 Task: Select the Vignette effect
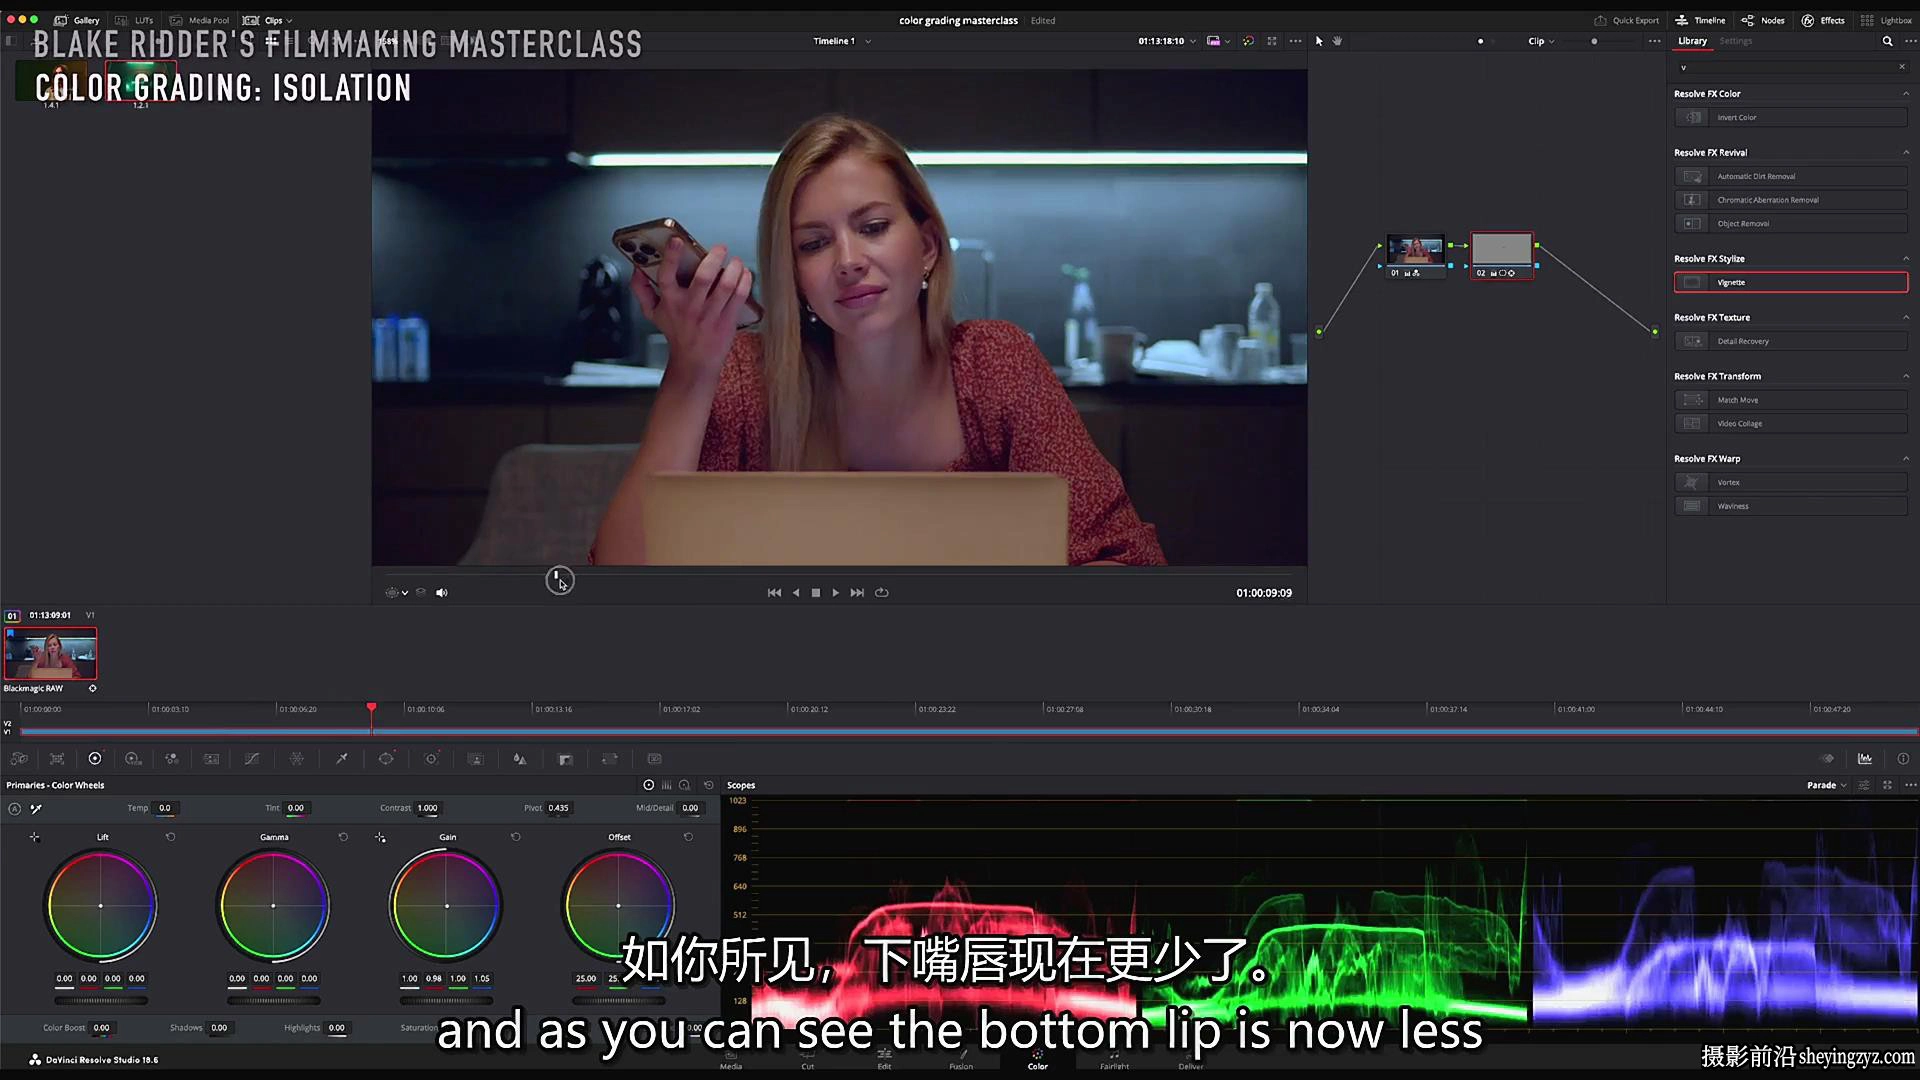1791,283
